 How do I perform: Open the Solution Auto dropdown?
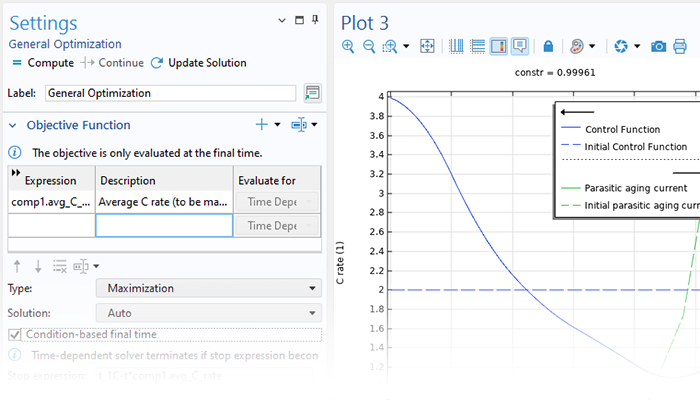click(208, 313)
